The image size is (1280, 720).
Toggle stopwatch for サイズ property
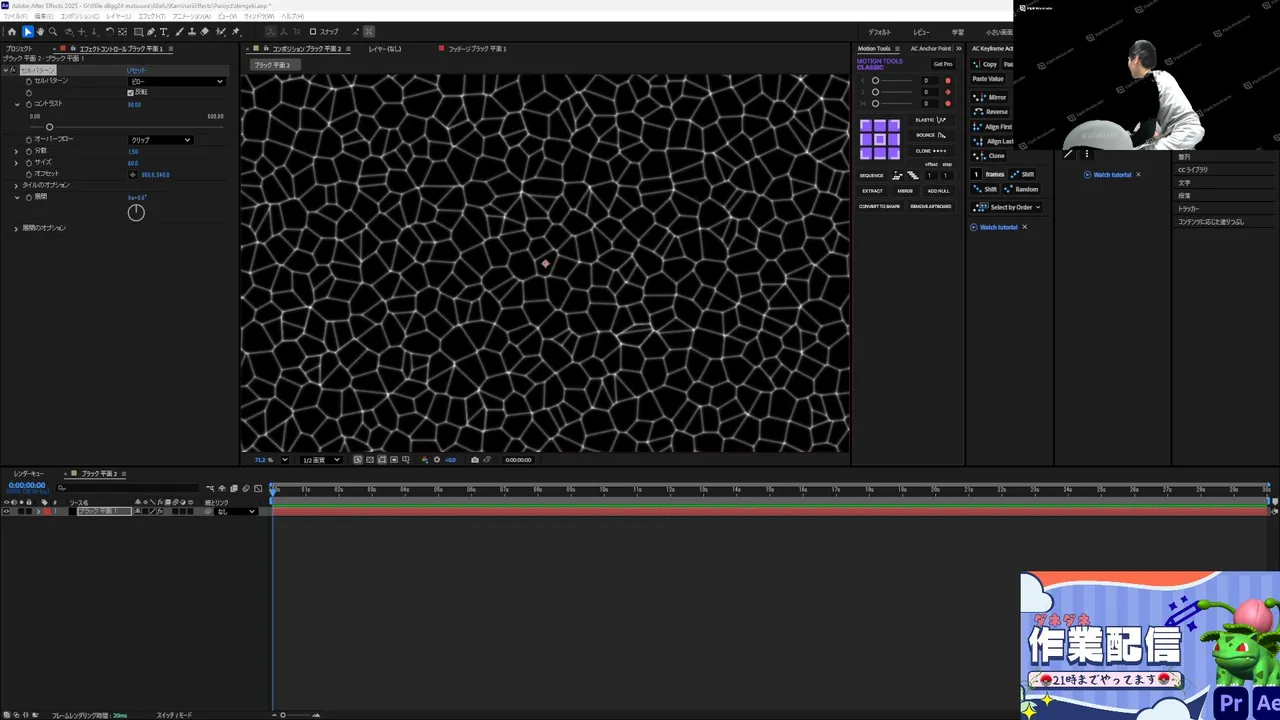[29, 162]
